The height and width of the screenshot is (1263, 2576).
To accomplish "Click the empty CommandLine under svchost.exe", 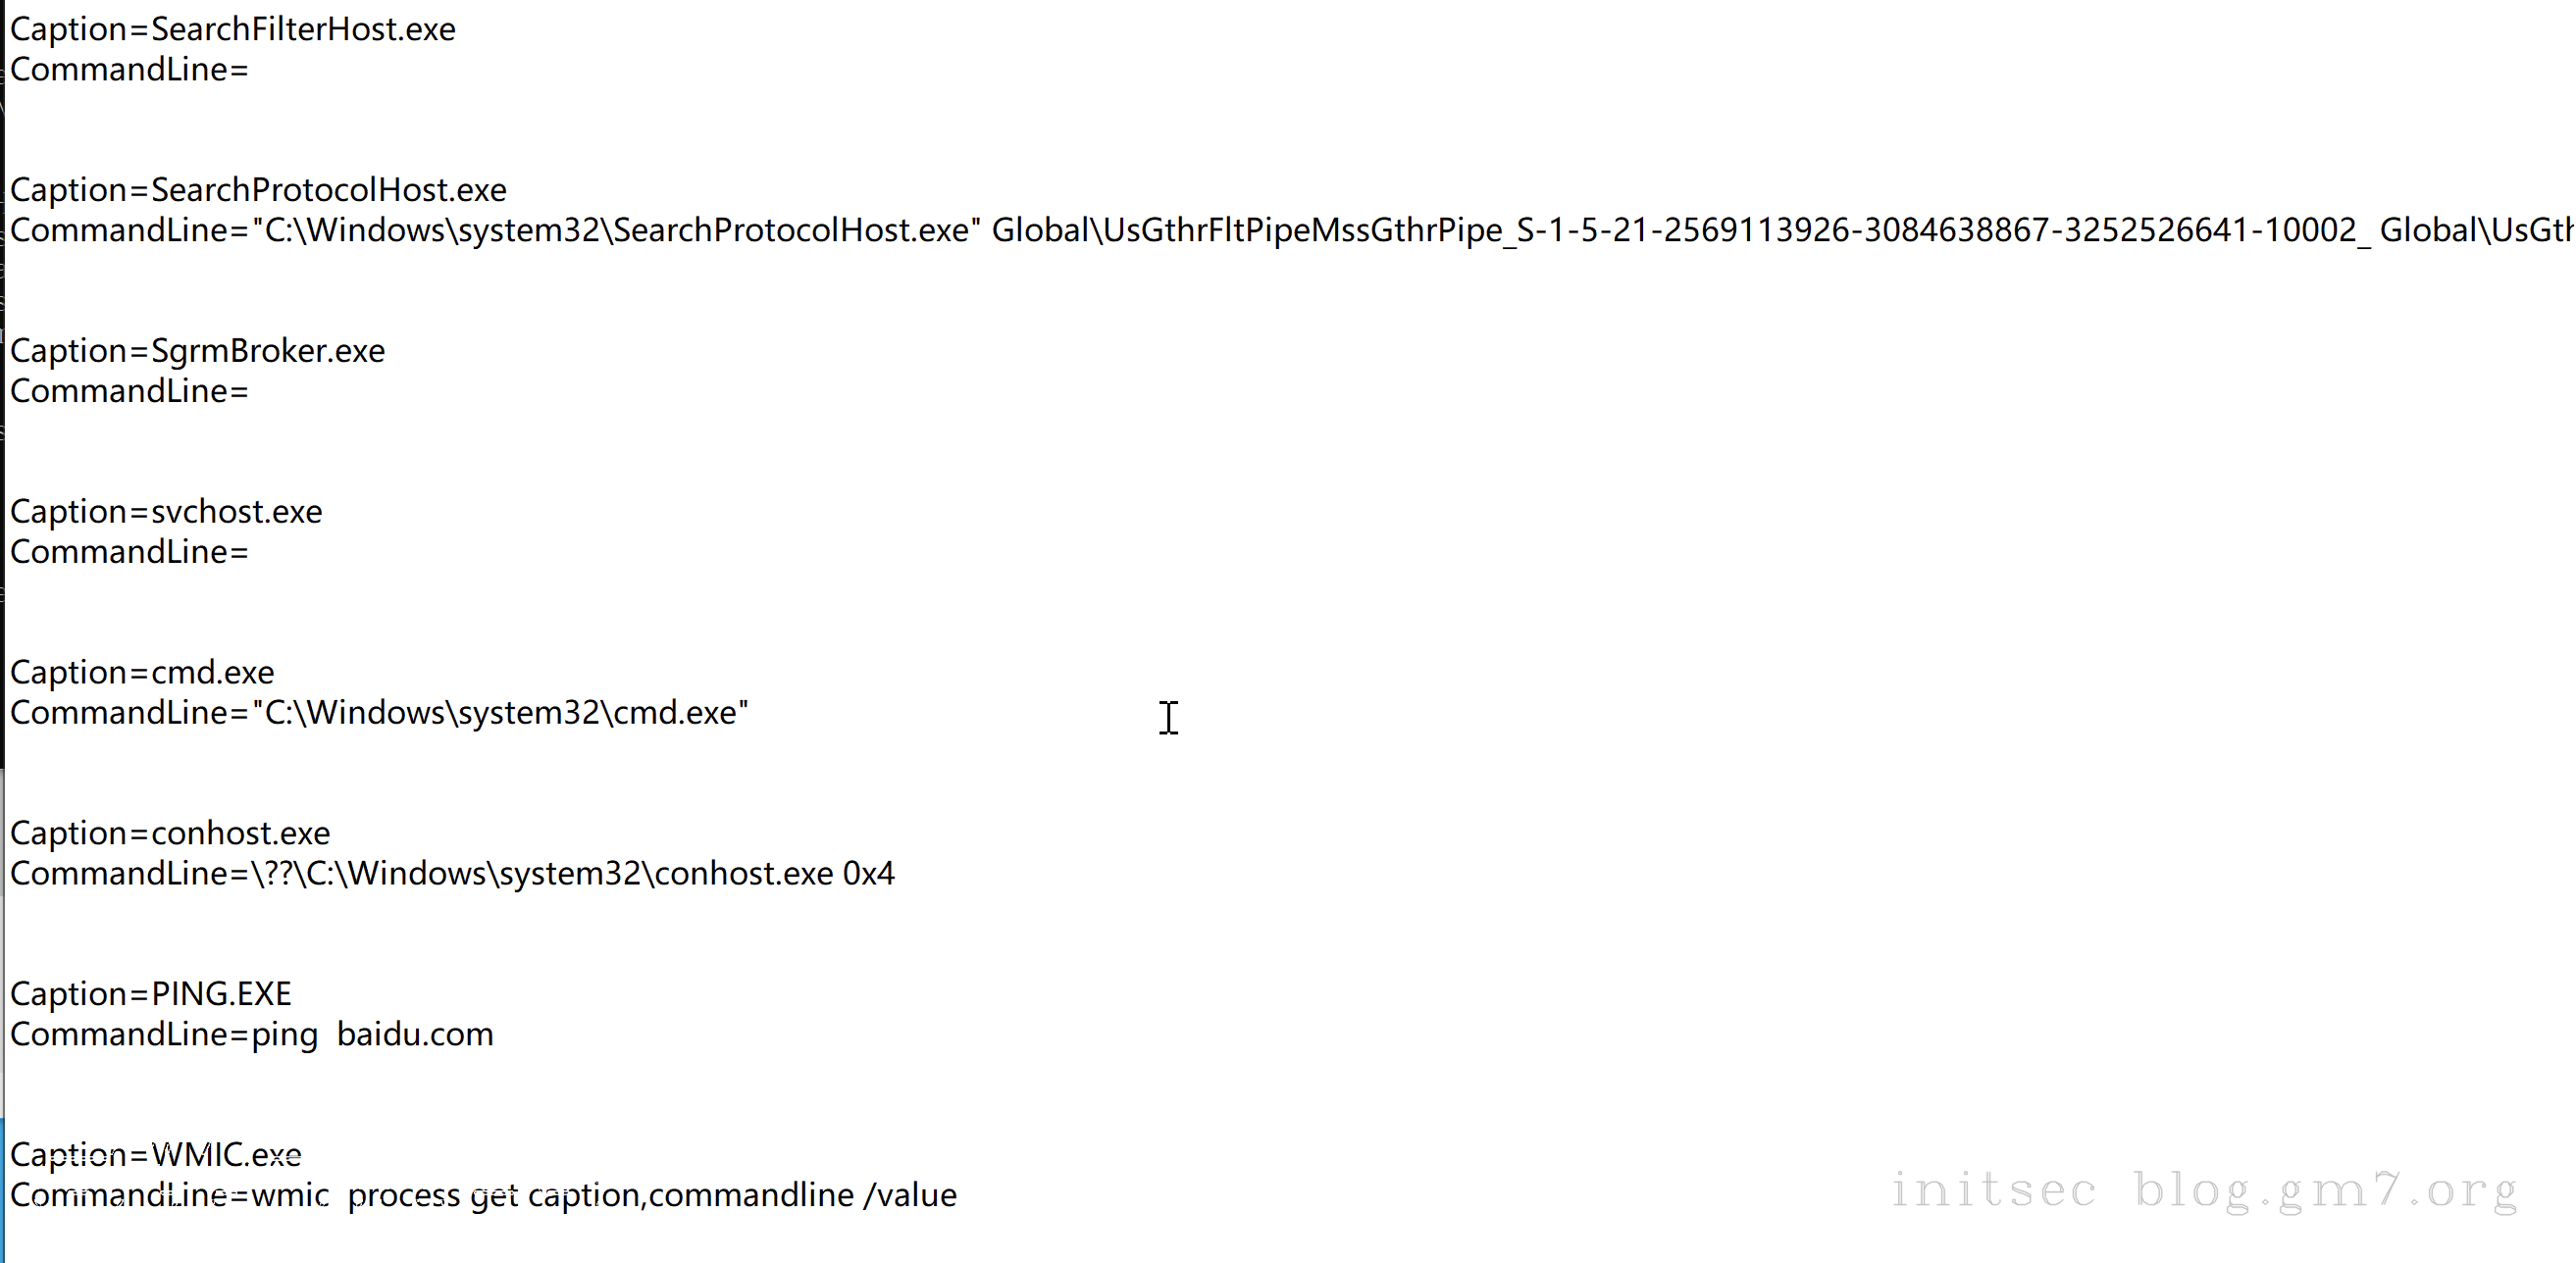I will pyautogui.click(x=129, y=552).
